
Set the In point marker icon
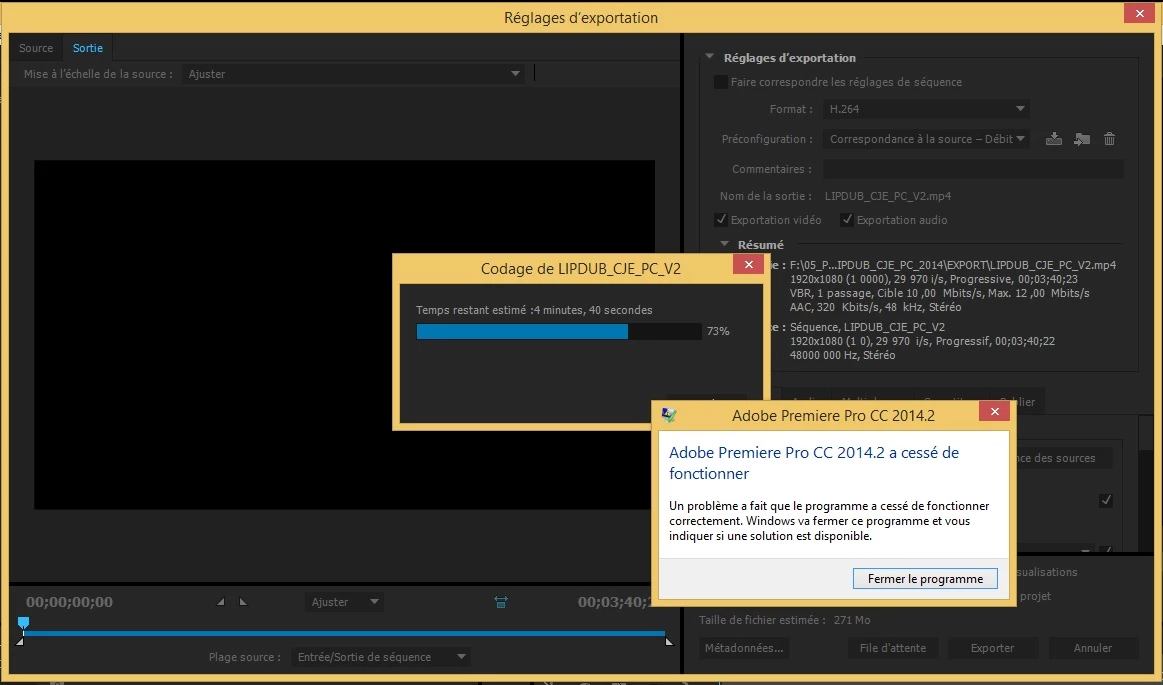pos(220,602)
